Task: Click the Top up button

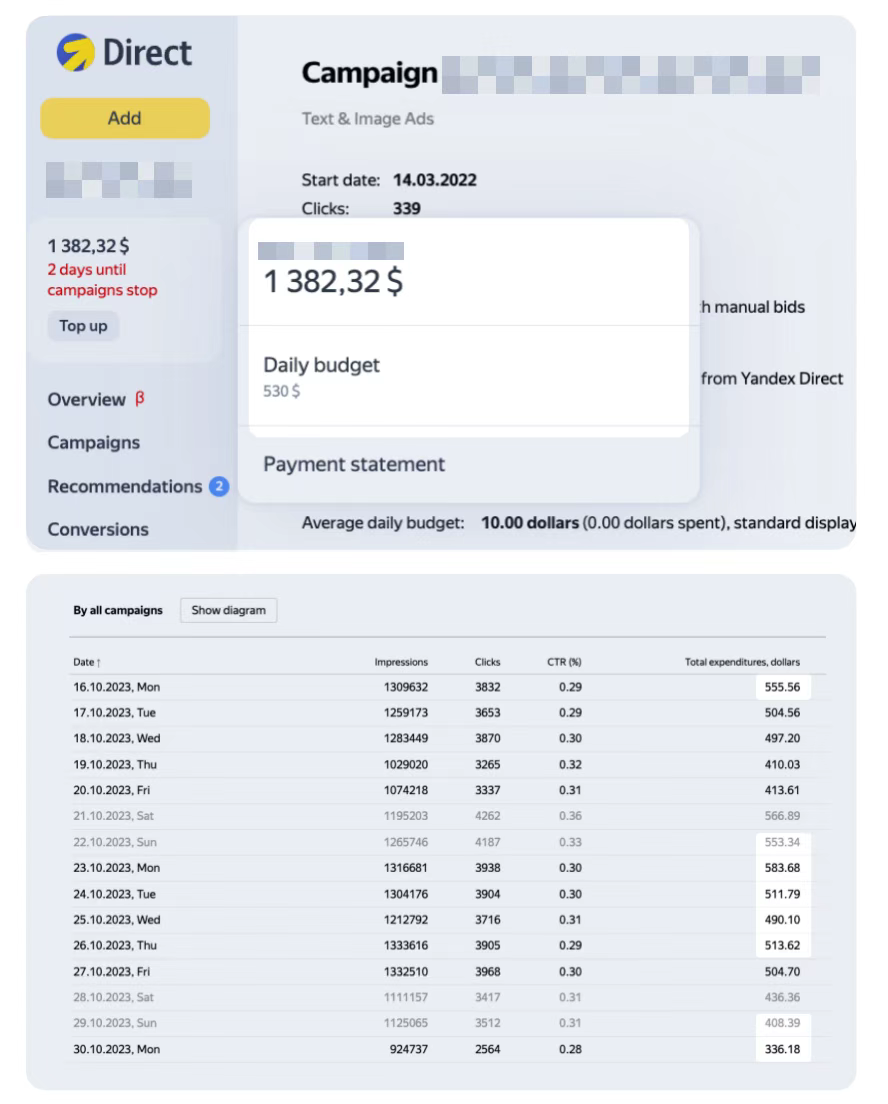Action: (x=83, y=326)
